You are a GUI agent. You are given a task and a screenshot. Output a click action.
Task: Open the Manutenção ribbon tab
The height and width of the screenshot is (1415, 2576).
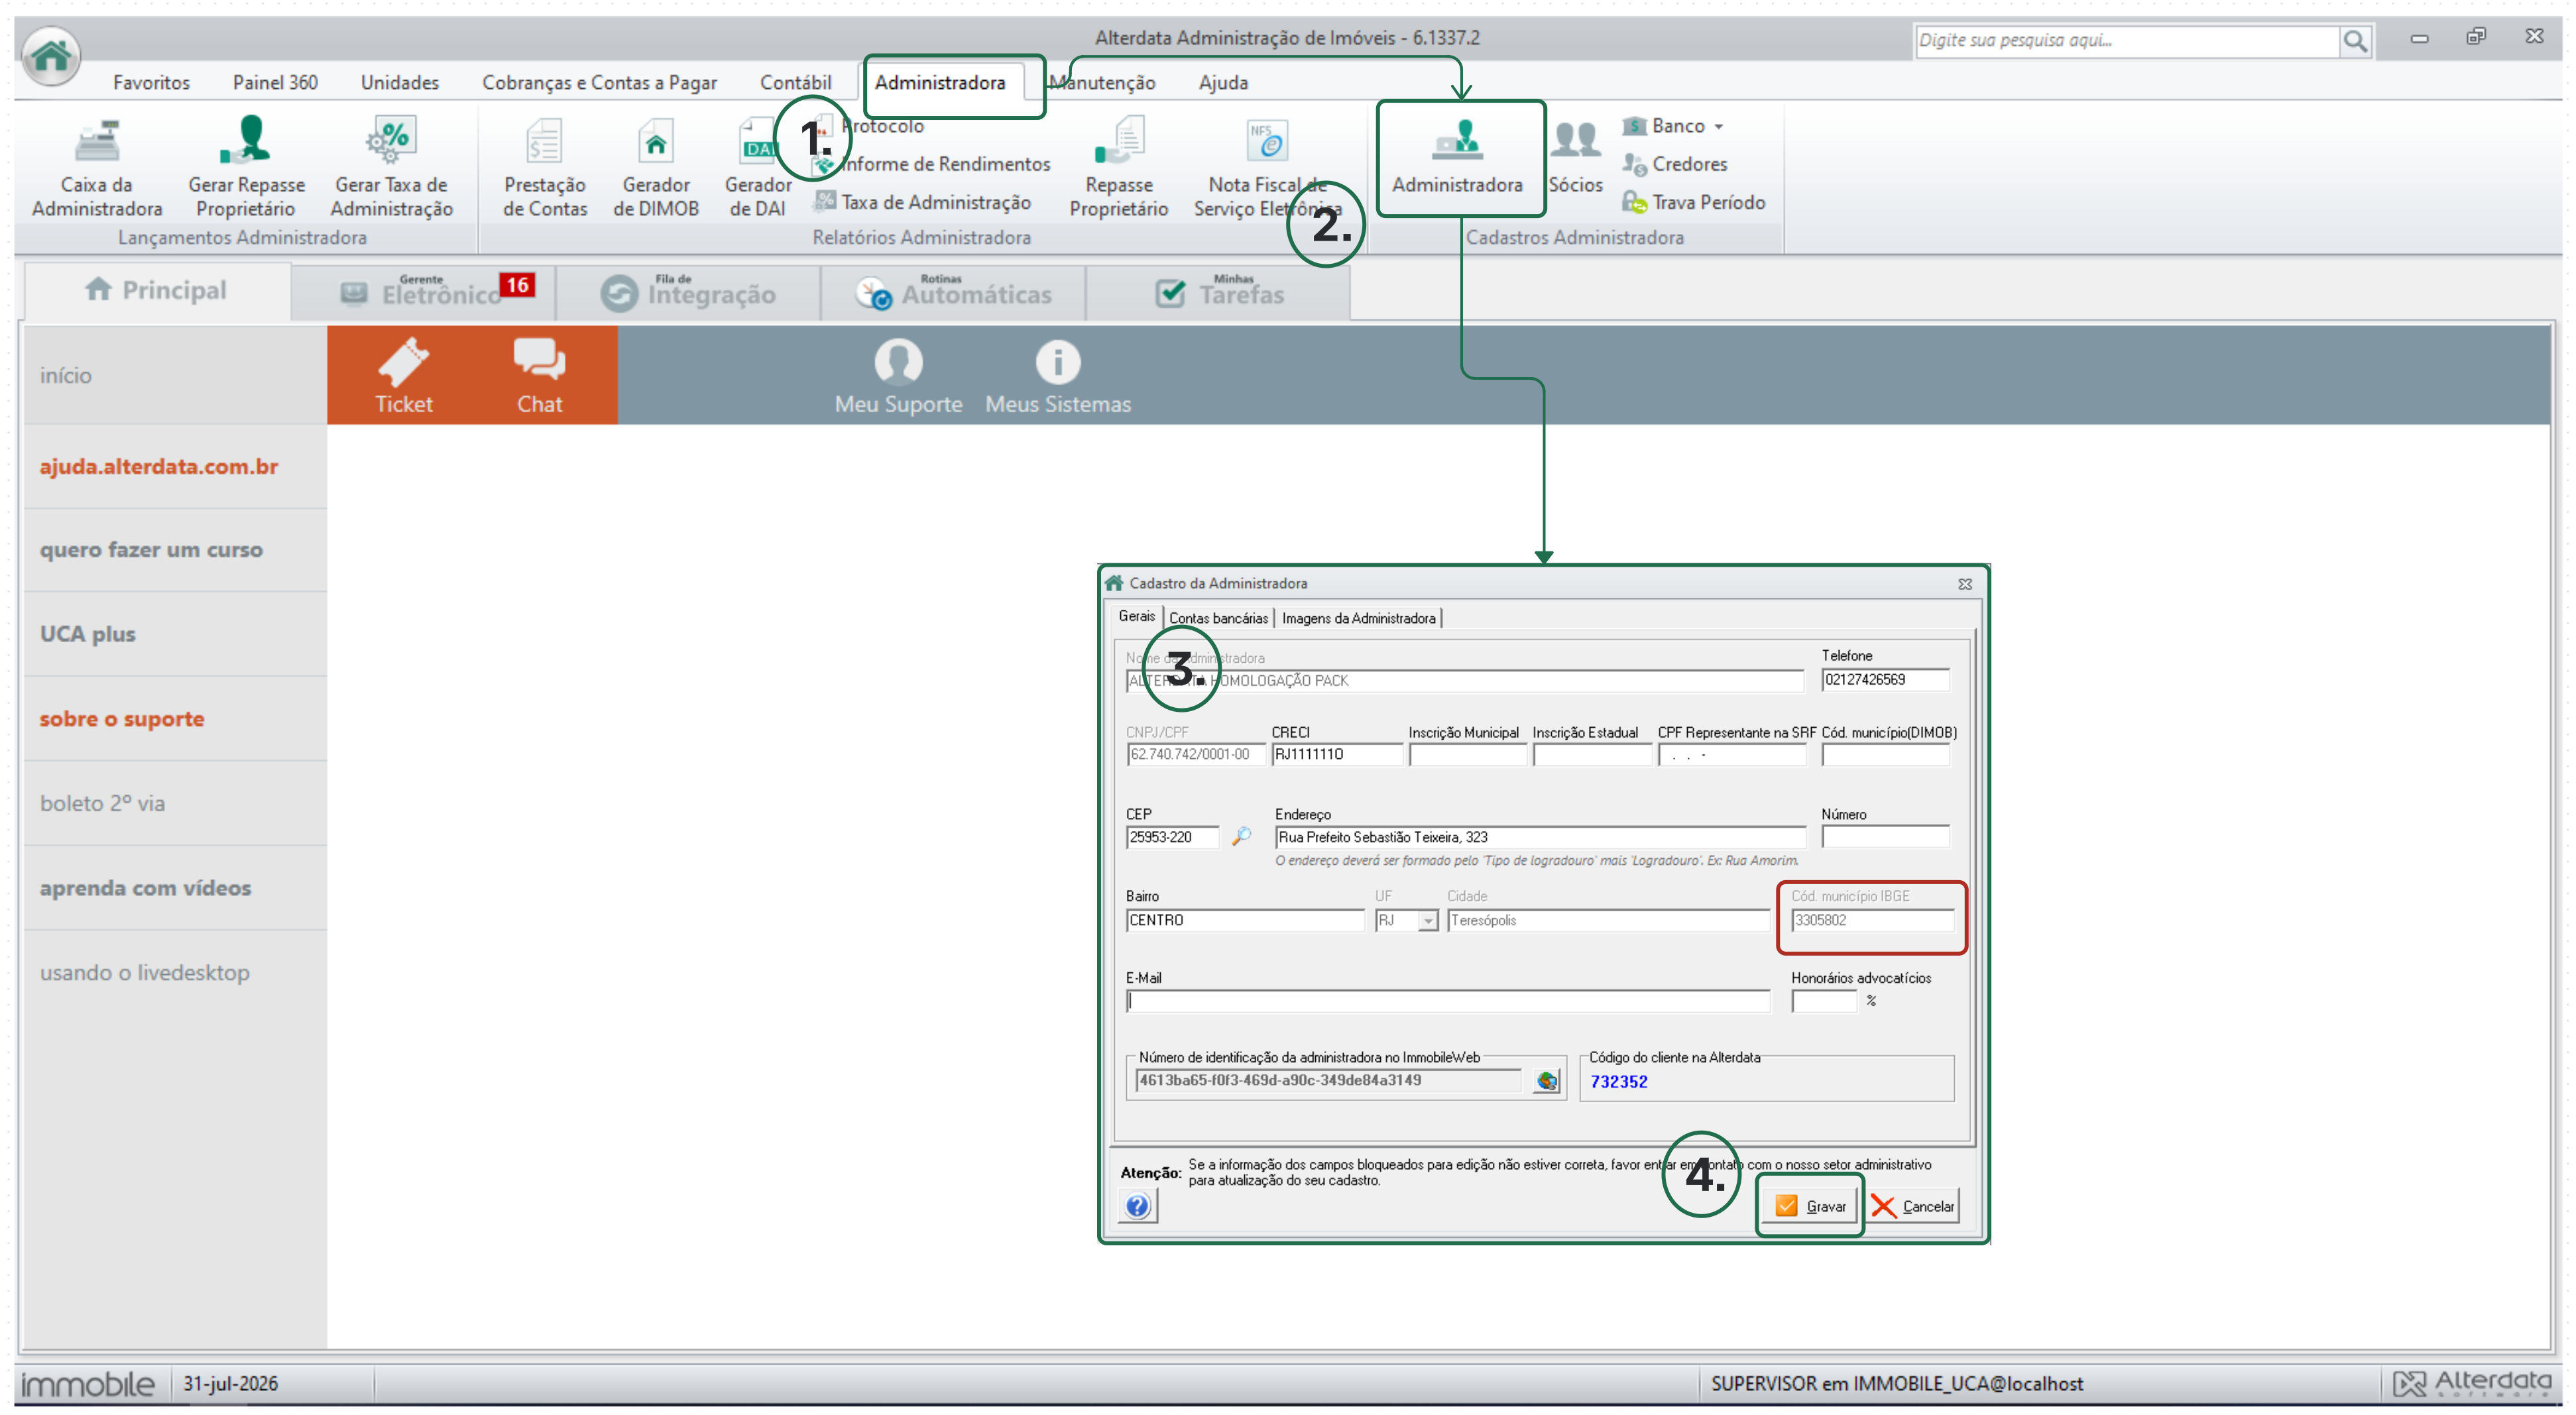click(x=1103, y=82)
